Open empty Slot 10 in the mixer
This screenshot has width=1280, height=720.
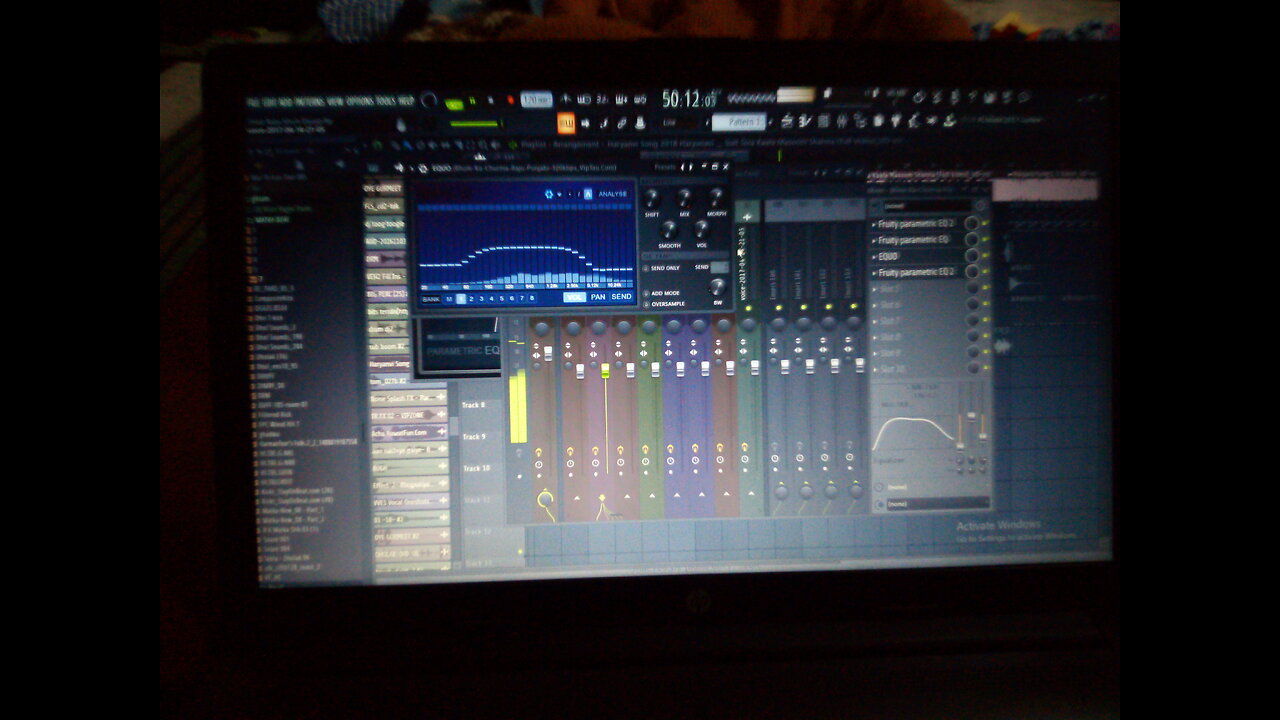click(917, 369)
